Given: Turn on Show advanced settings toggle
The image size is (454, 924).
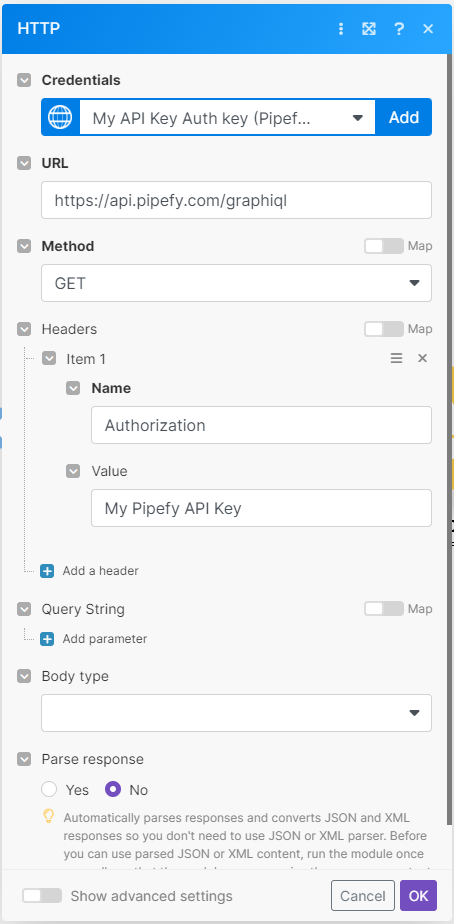Looking at the screenshot, I should pos(42,896).
